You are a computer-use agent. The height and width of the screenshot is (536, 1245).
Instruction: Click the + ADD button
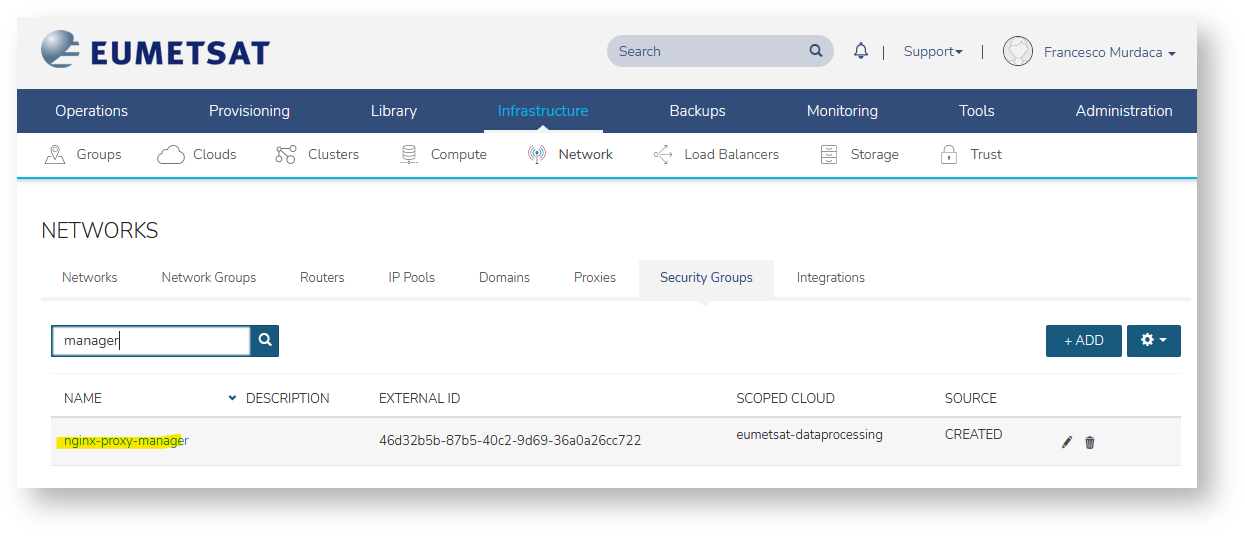click(x=1083, y=341)
